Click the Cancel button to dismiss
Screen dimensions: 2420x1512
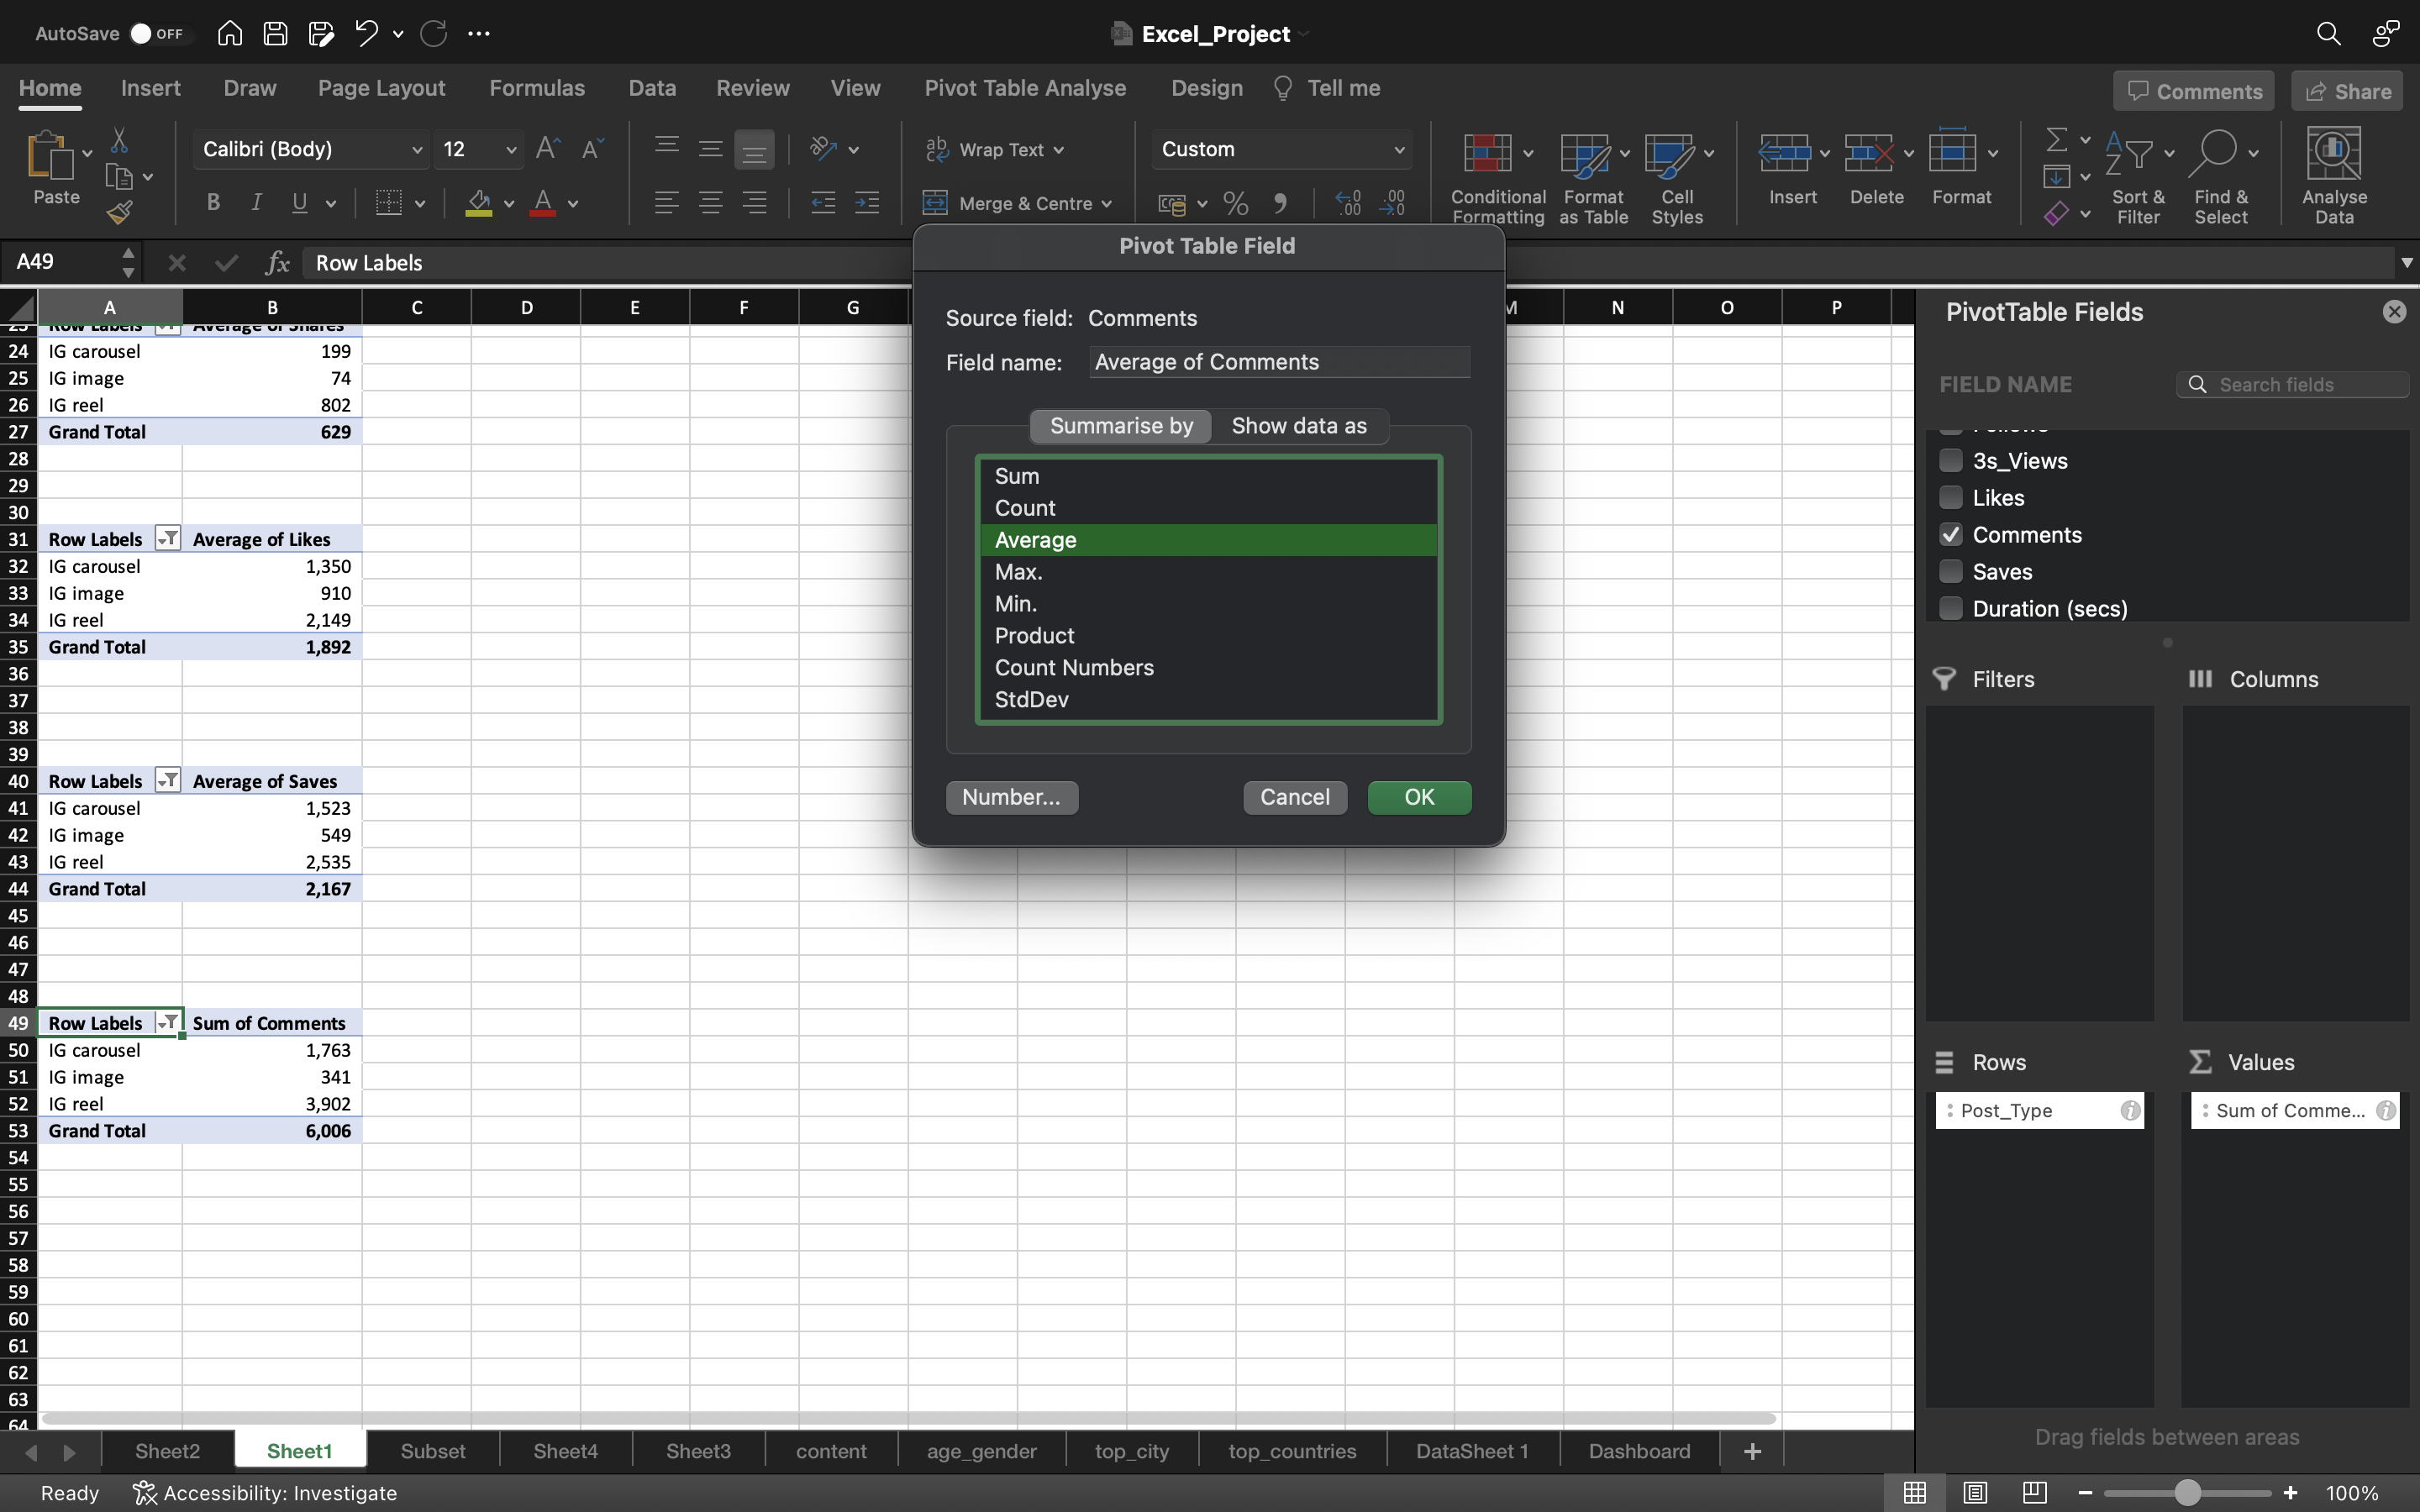click(1295, 798)
